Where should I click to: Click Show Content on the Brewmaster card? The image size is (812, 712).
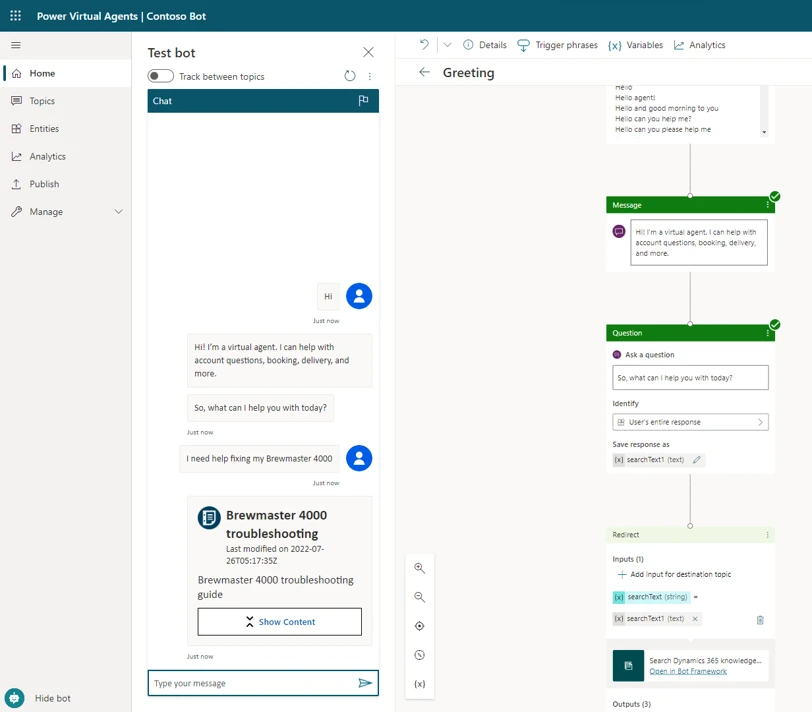[279, 621]
